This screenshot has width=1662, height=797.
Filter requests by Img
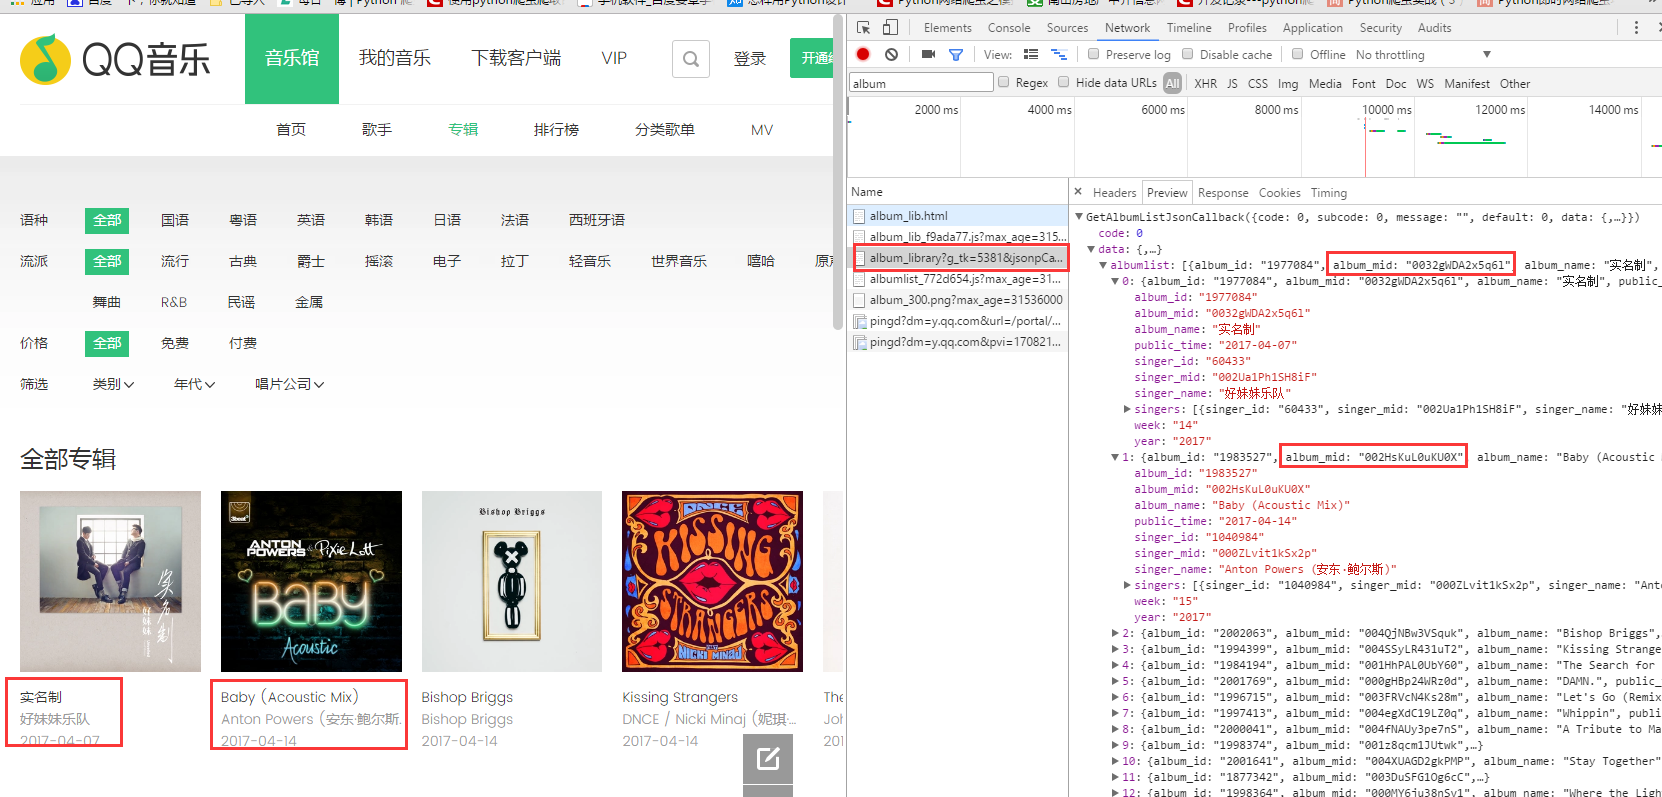(x=1288, y=84)
